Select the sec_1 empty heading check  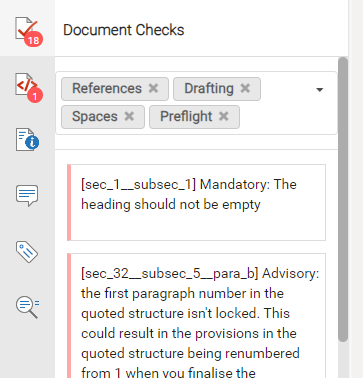196,202
